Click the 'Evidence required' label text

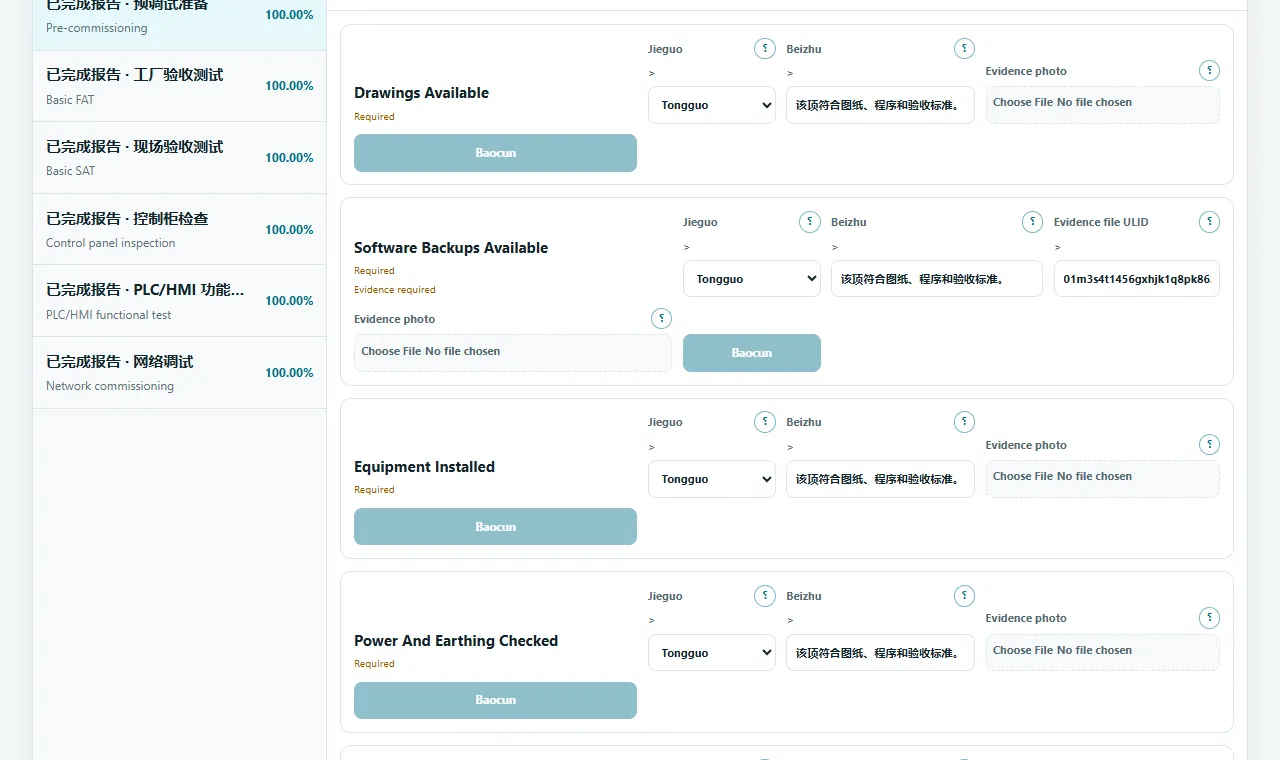coord(395,290)
